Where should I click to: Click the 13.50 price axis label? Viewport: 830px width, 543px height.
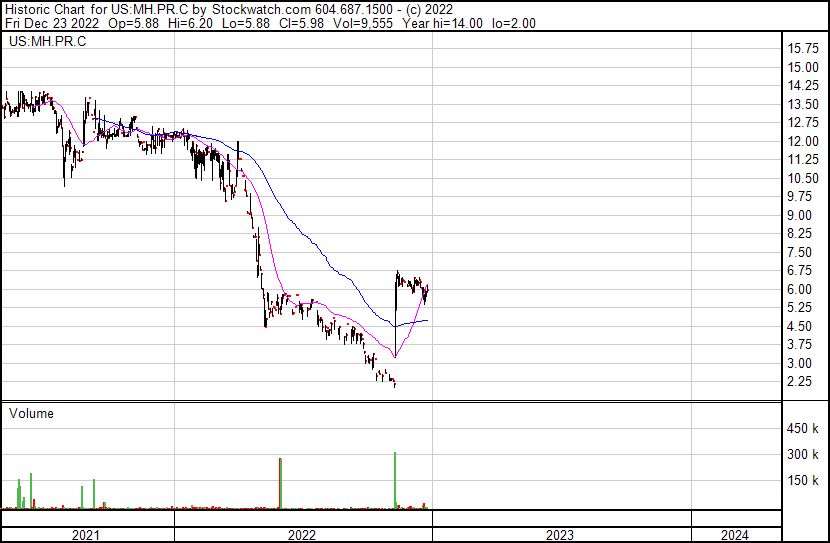pos(803,104)
